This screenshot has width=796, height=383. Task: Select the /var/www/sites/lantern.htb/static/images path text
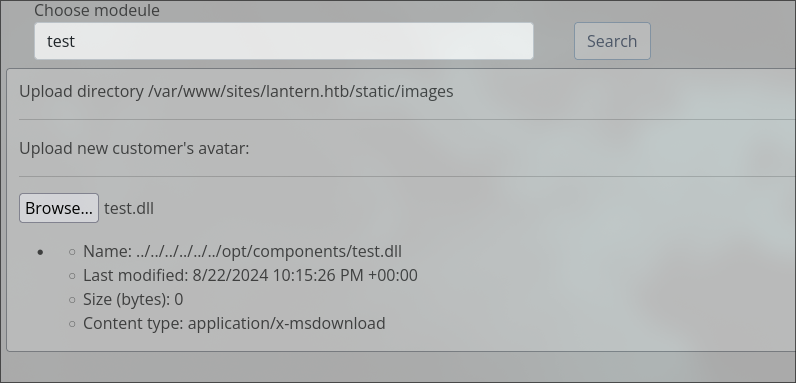pyautogui.click(x=301, y=91)
